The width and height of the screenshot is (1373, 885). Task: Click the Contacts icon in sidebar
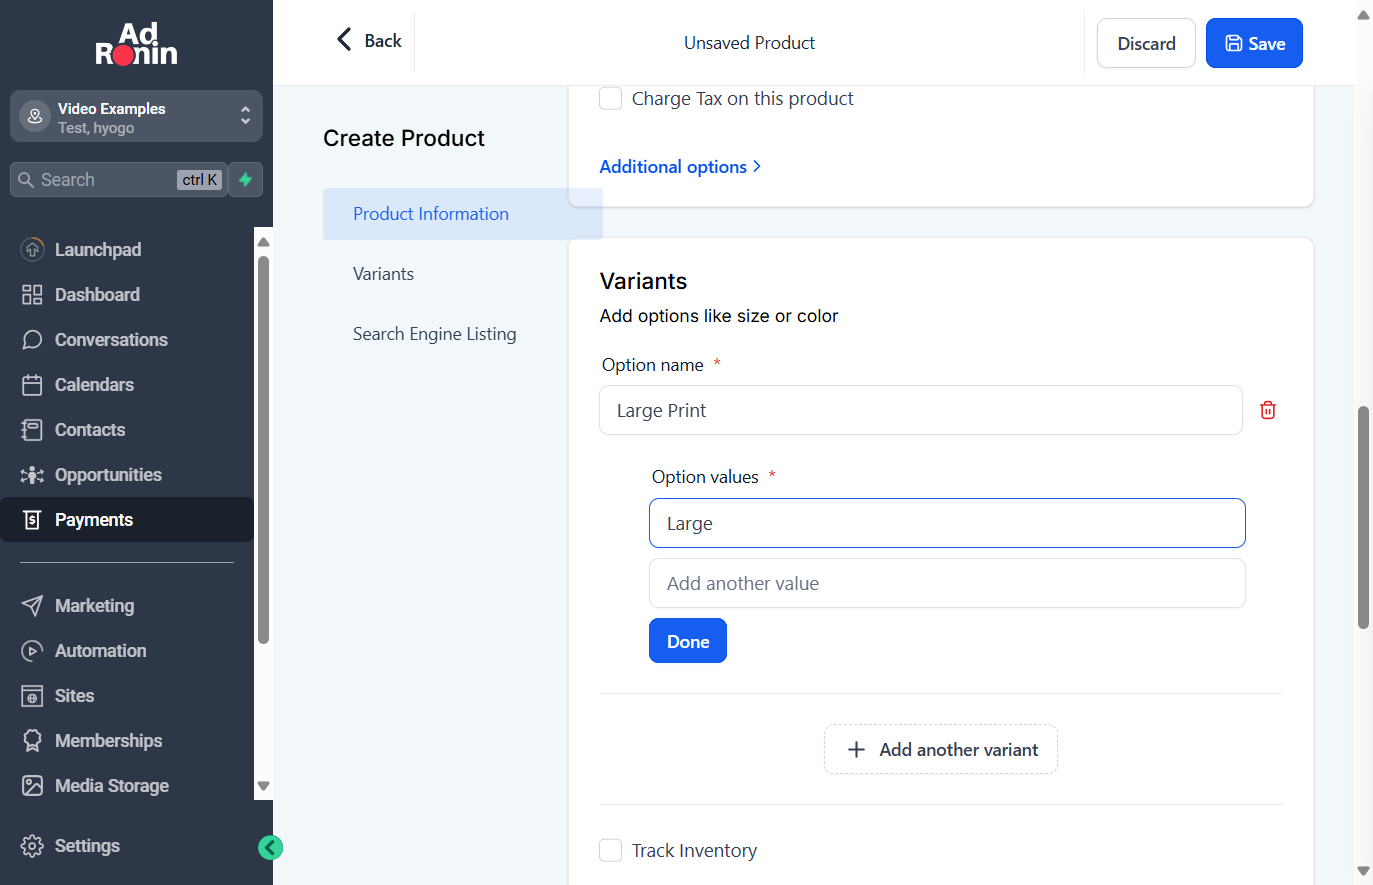(32, 429)
